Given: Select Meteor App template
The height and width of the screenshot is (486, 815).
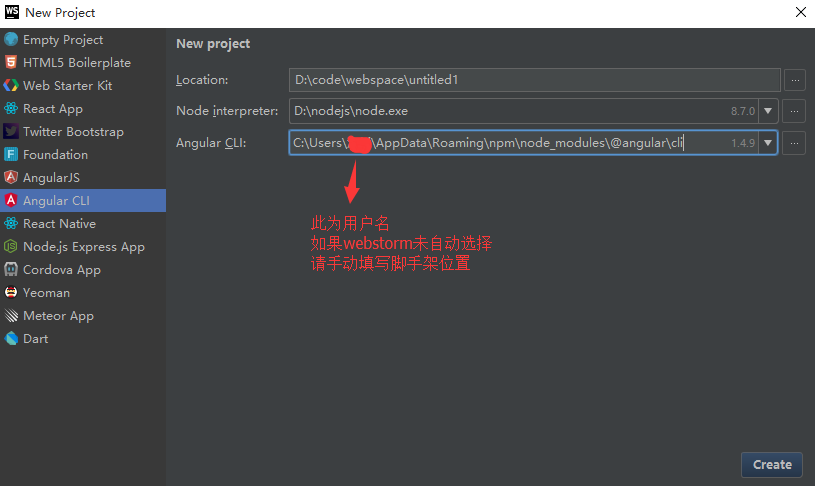Looking at the screenshot, I should 83,316.
